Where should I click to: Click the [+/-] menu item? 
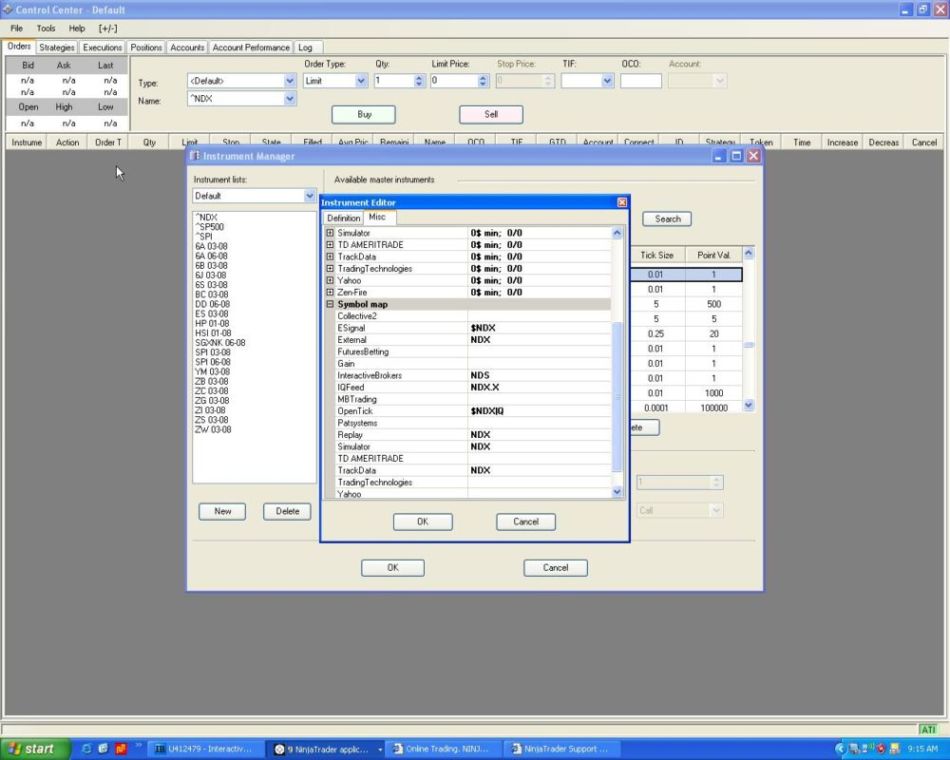tap(108, 28)
